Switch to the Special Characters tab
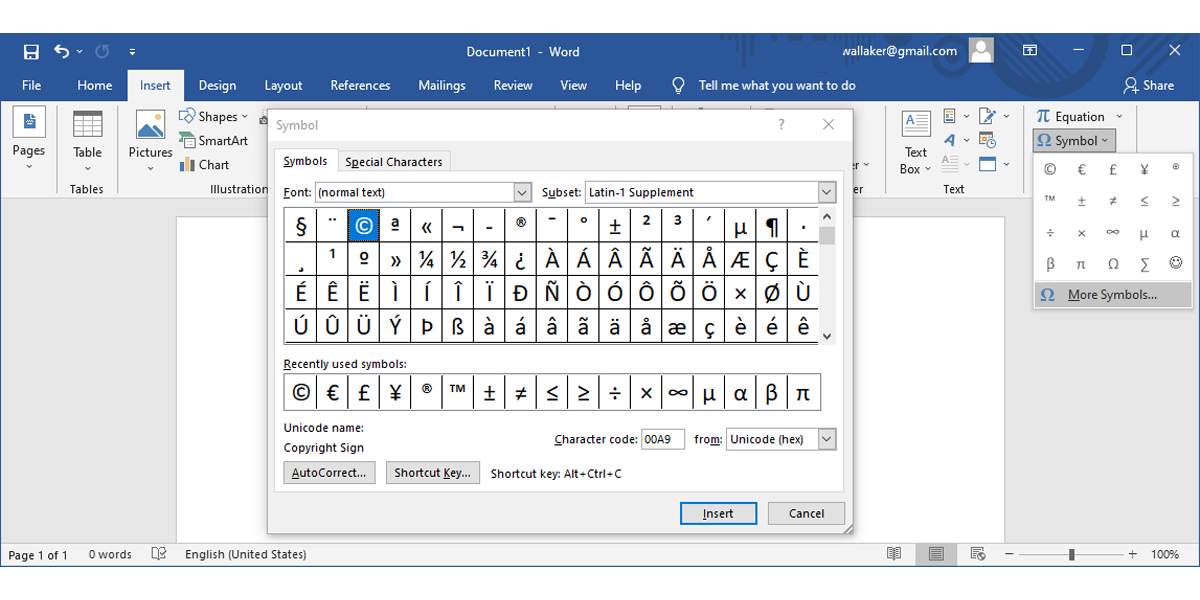The width and height of the screenshot is (1200, 600). [394, 160]
